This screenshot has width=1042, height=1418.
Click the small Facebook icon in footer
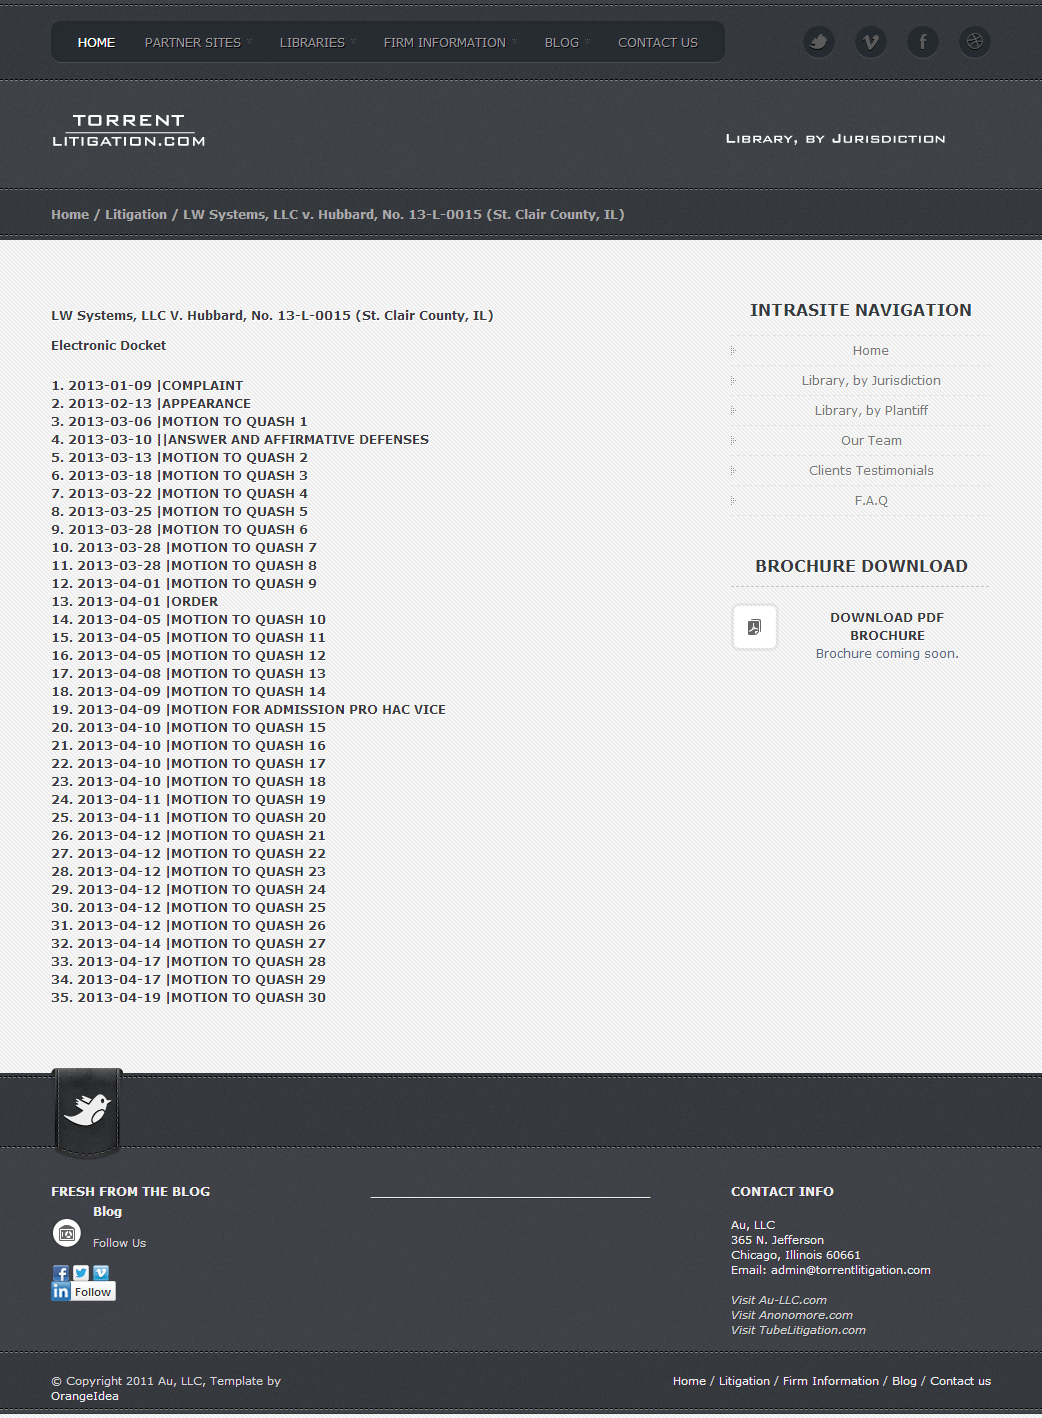pos(61,1273)
